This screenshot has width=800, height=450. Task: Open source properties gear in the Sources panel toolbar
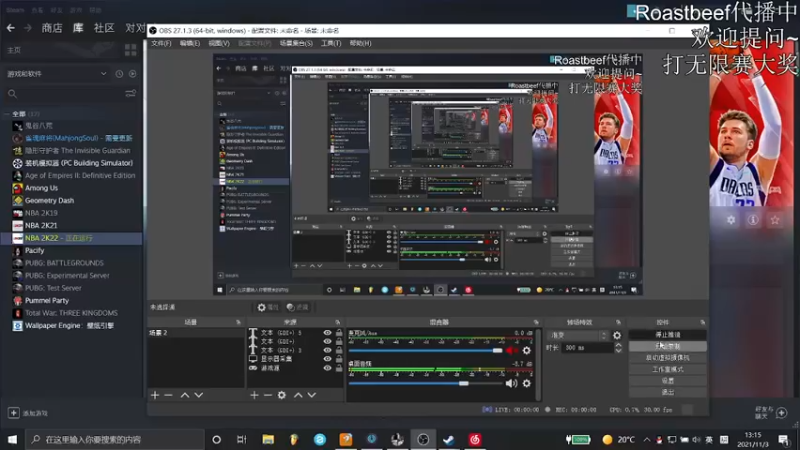(x=282, y=395)
